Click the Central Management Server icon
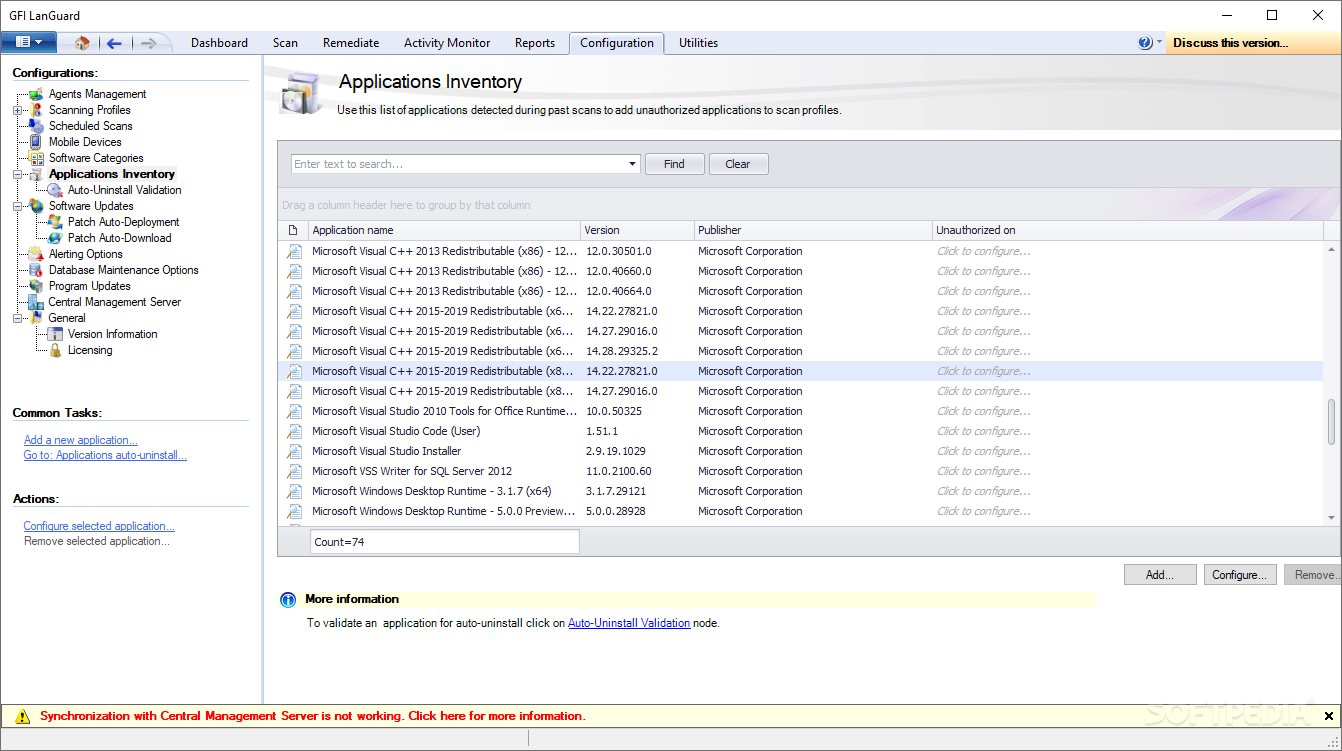This screenshot has height=751, width=1342. coord(36,302)
